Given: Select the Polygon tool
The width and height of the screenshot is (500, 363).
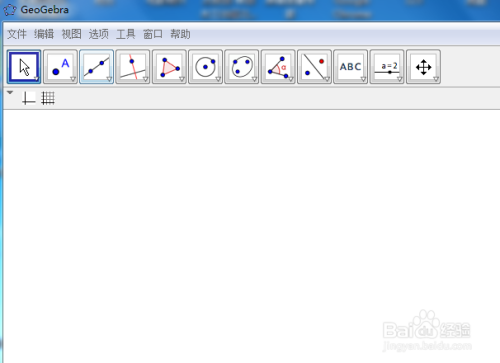Looking at the screenshot, I should (169, 67).
